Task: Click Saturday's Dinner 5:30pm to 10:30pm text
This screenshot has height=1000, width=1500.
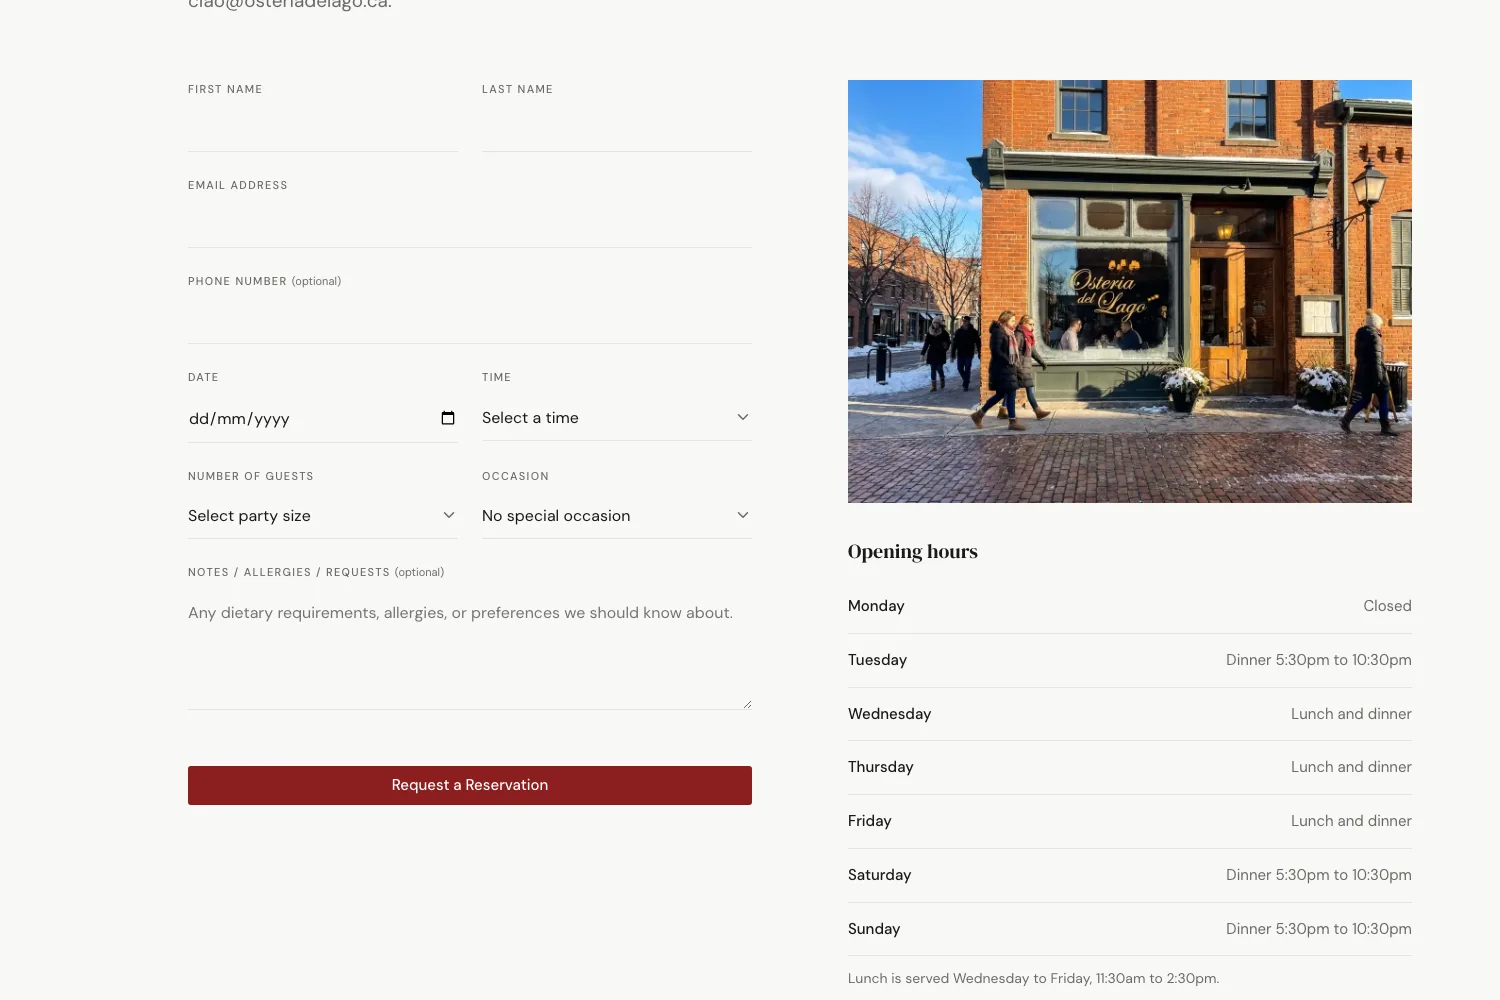Action: pyautogui.click(x=1319, y=875)
